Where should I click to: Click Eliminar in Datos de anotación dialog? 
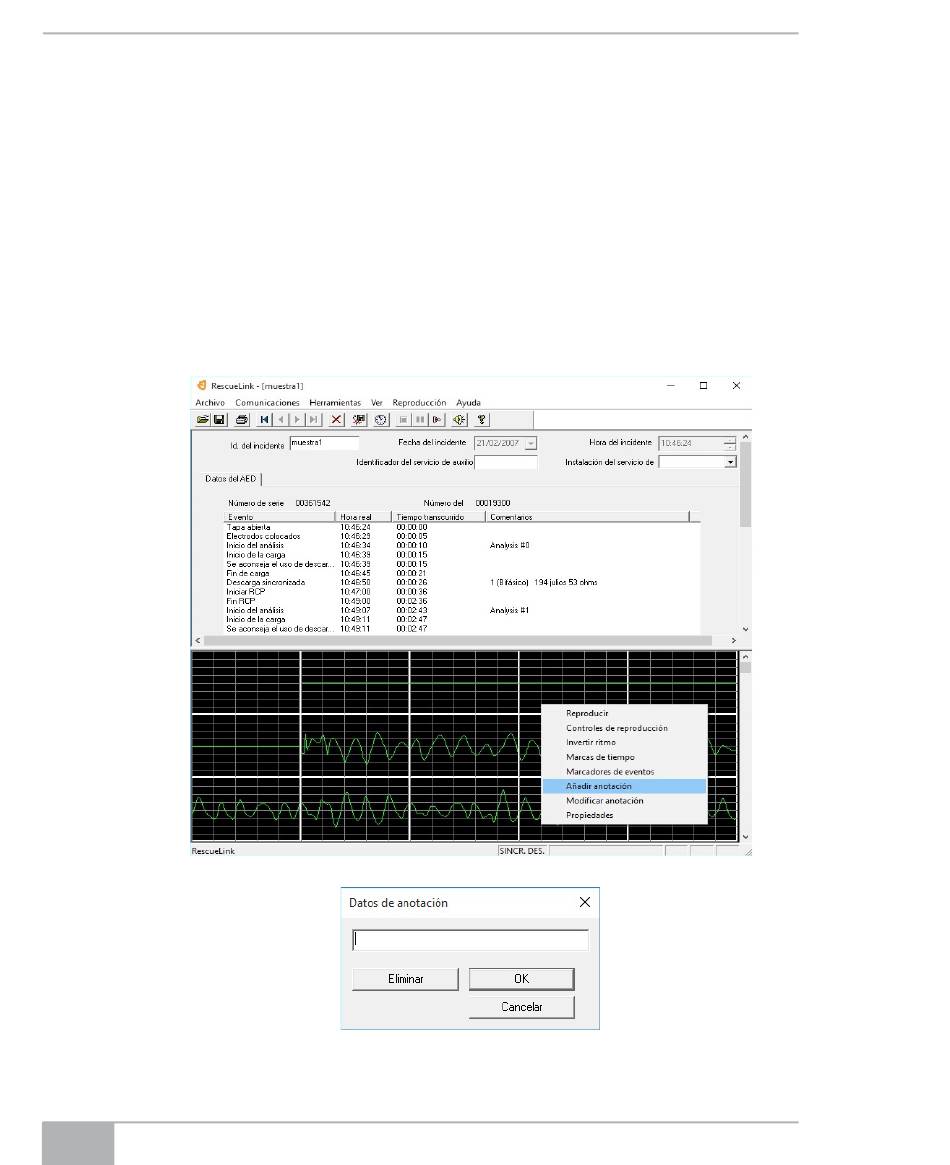(406, 979)
